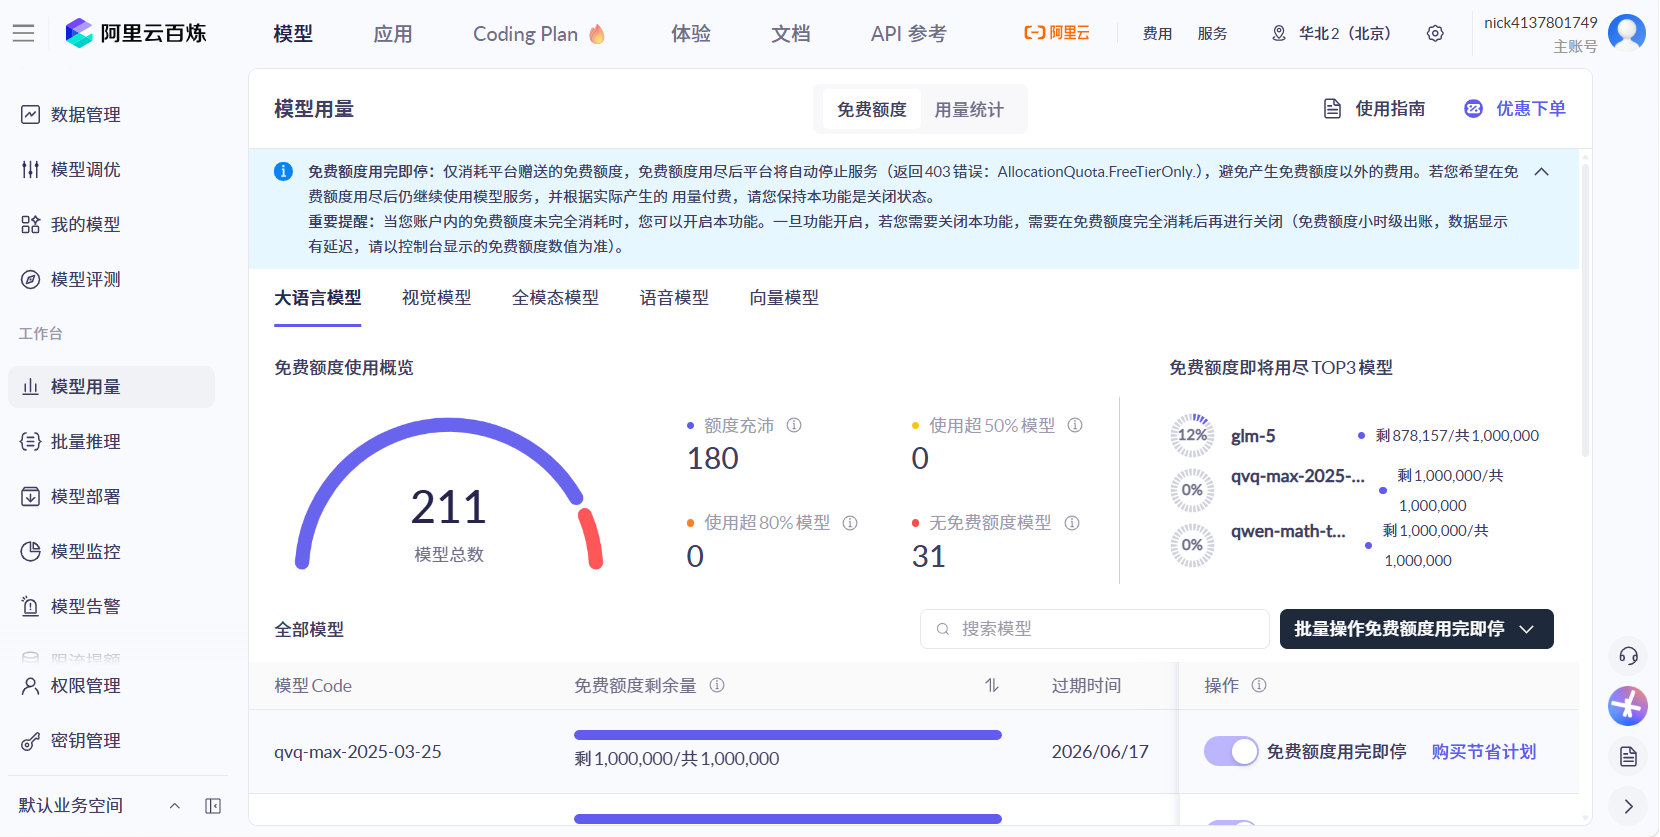Click the 搜索模型 search field
Image resolution: width=1660 pixels, height=837 pixels.
(1095, 629)
